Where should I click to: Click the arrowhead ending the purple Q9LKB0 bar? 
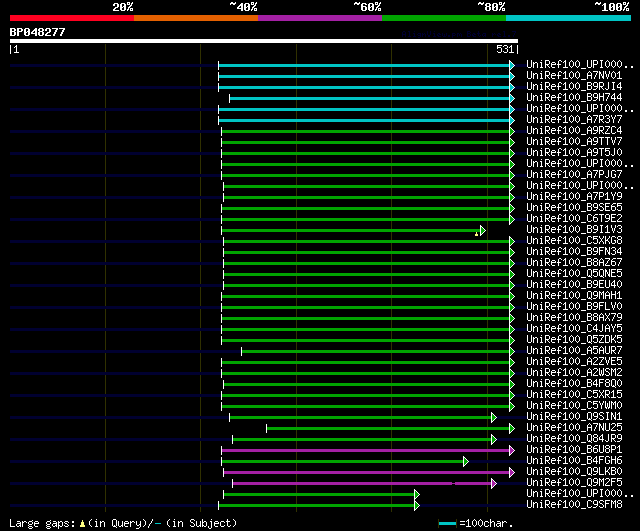point(511,473)
